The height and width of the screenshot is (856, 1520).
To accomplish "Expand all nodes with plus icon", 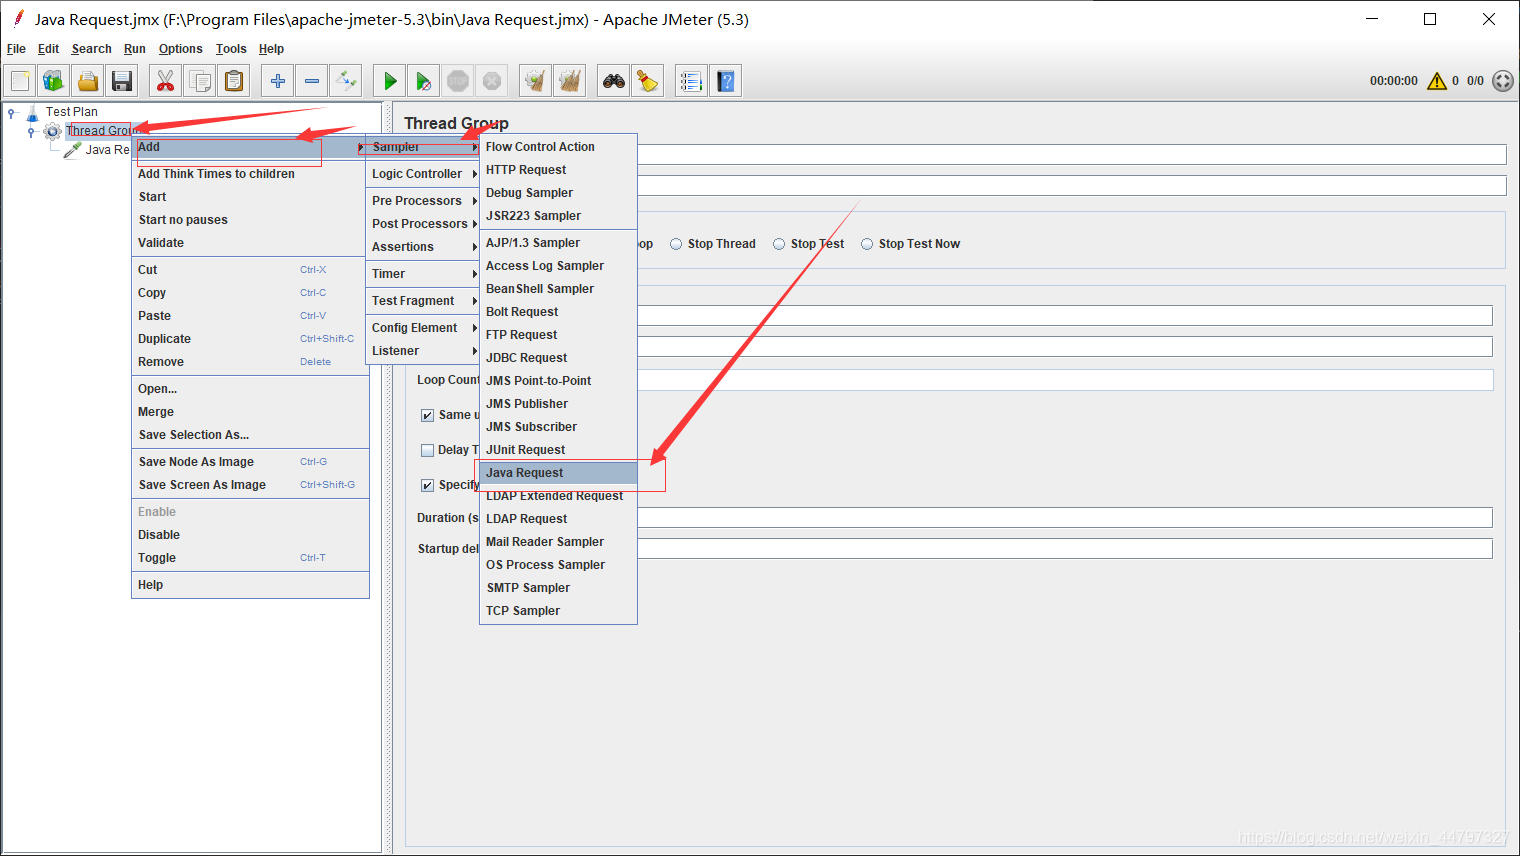I will click(x=278, y=81).
